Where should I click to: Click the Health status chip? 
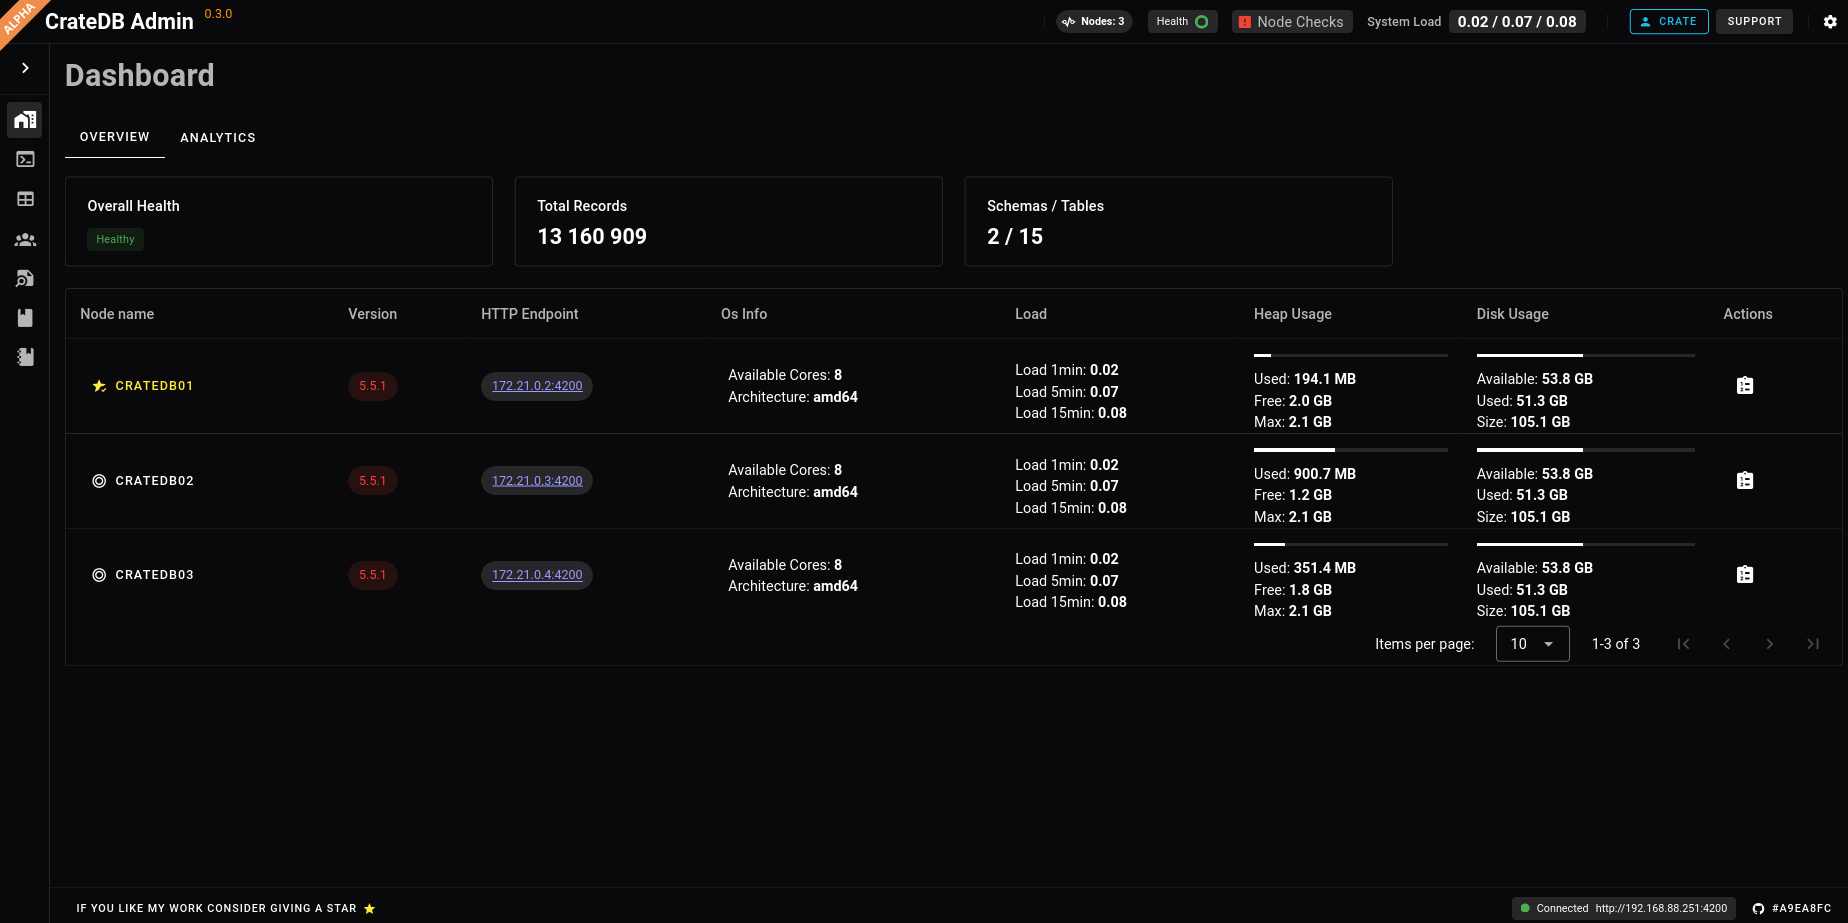tap(1182, 21)
